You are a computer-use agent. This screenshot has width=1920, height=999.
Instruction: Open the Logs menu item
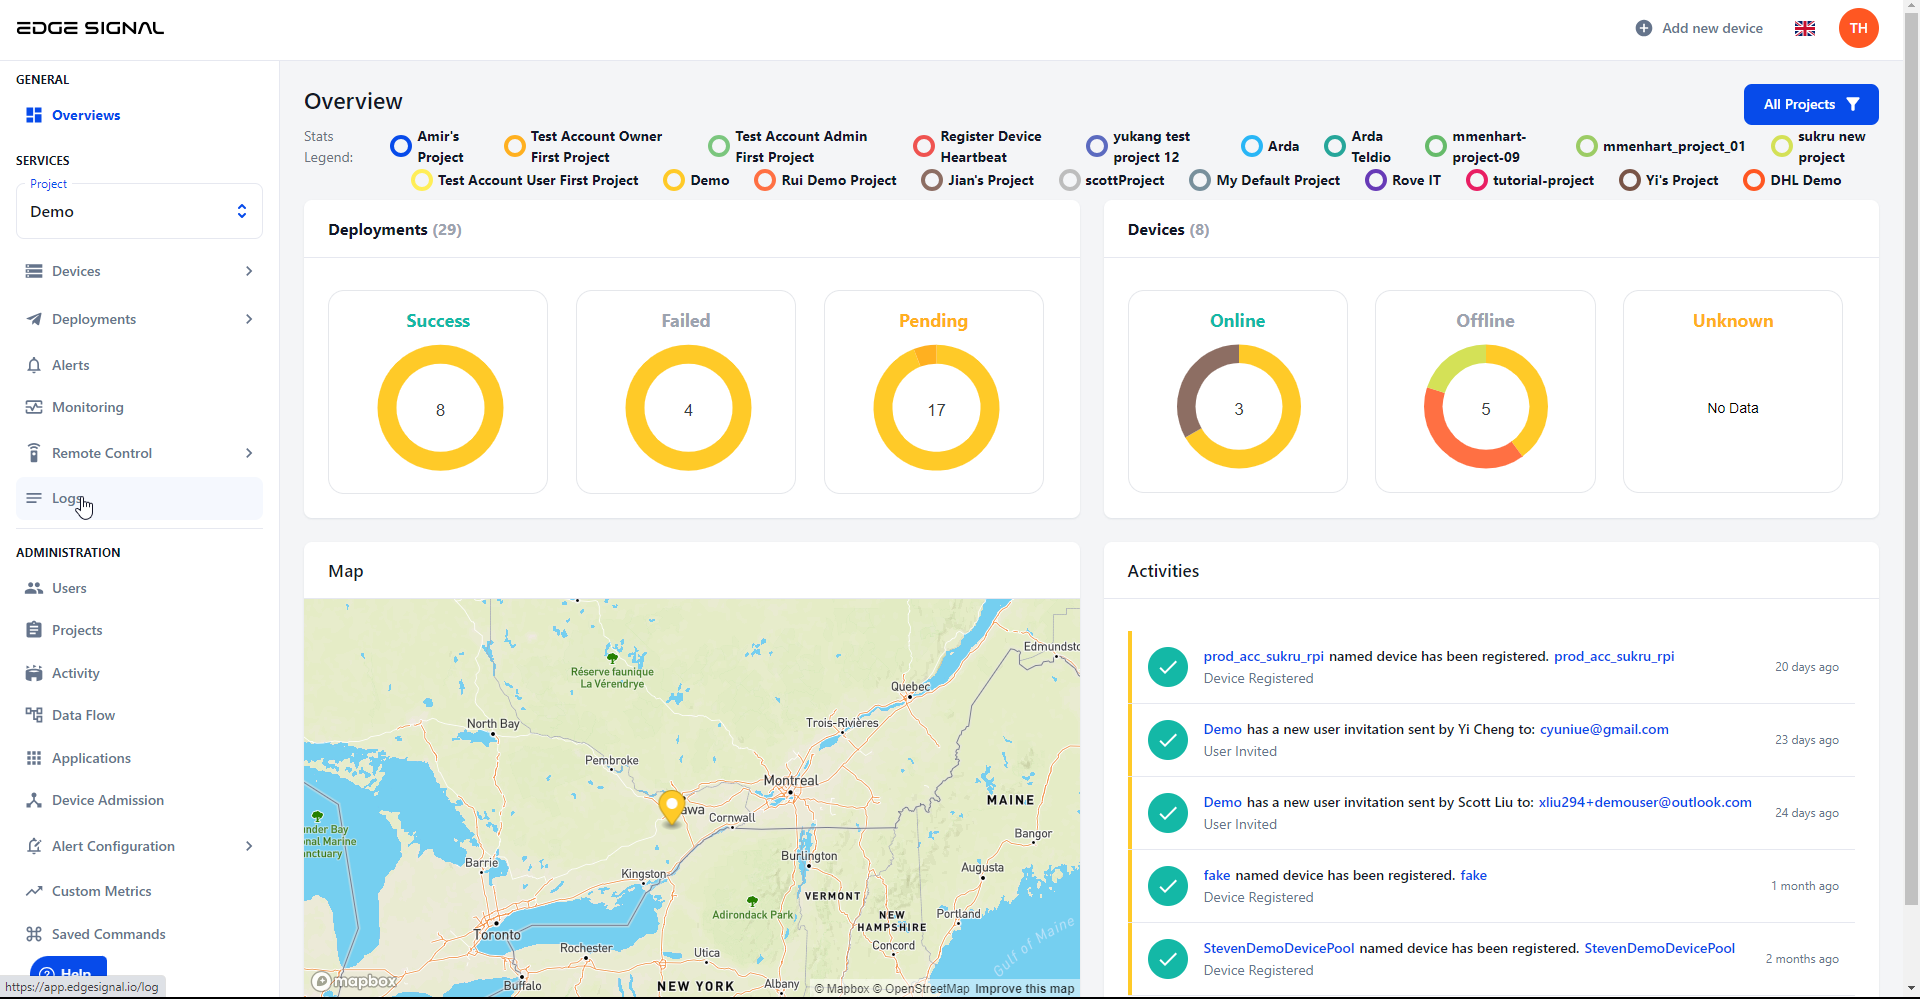tap(66, 498)
